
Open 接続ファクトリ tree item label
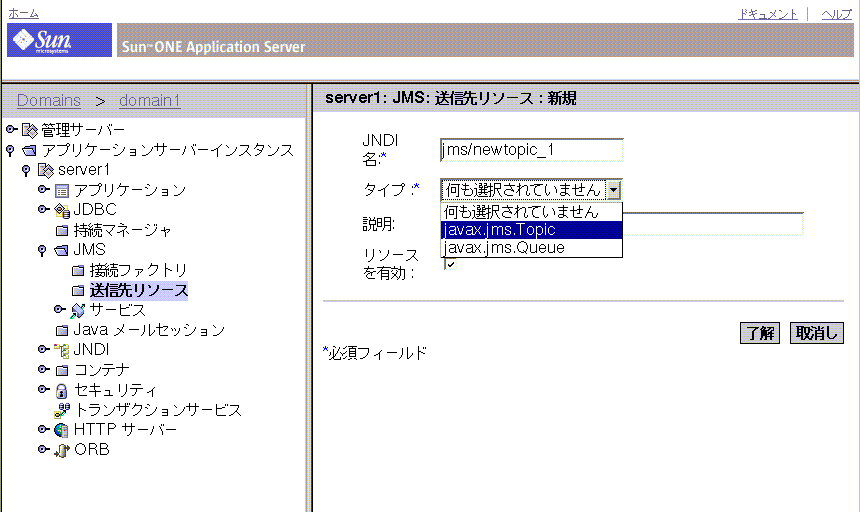click(x=139, y=270)
